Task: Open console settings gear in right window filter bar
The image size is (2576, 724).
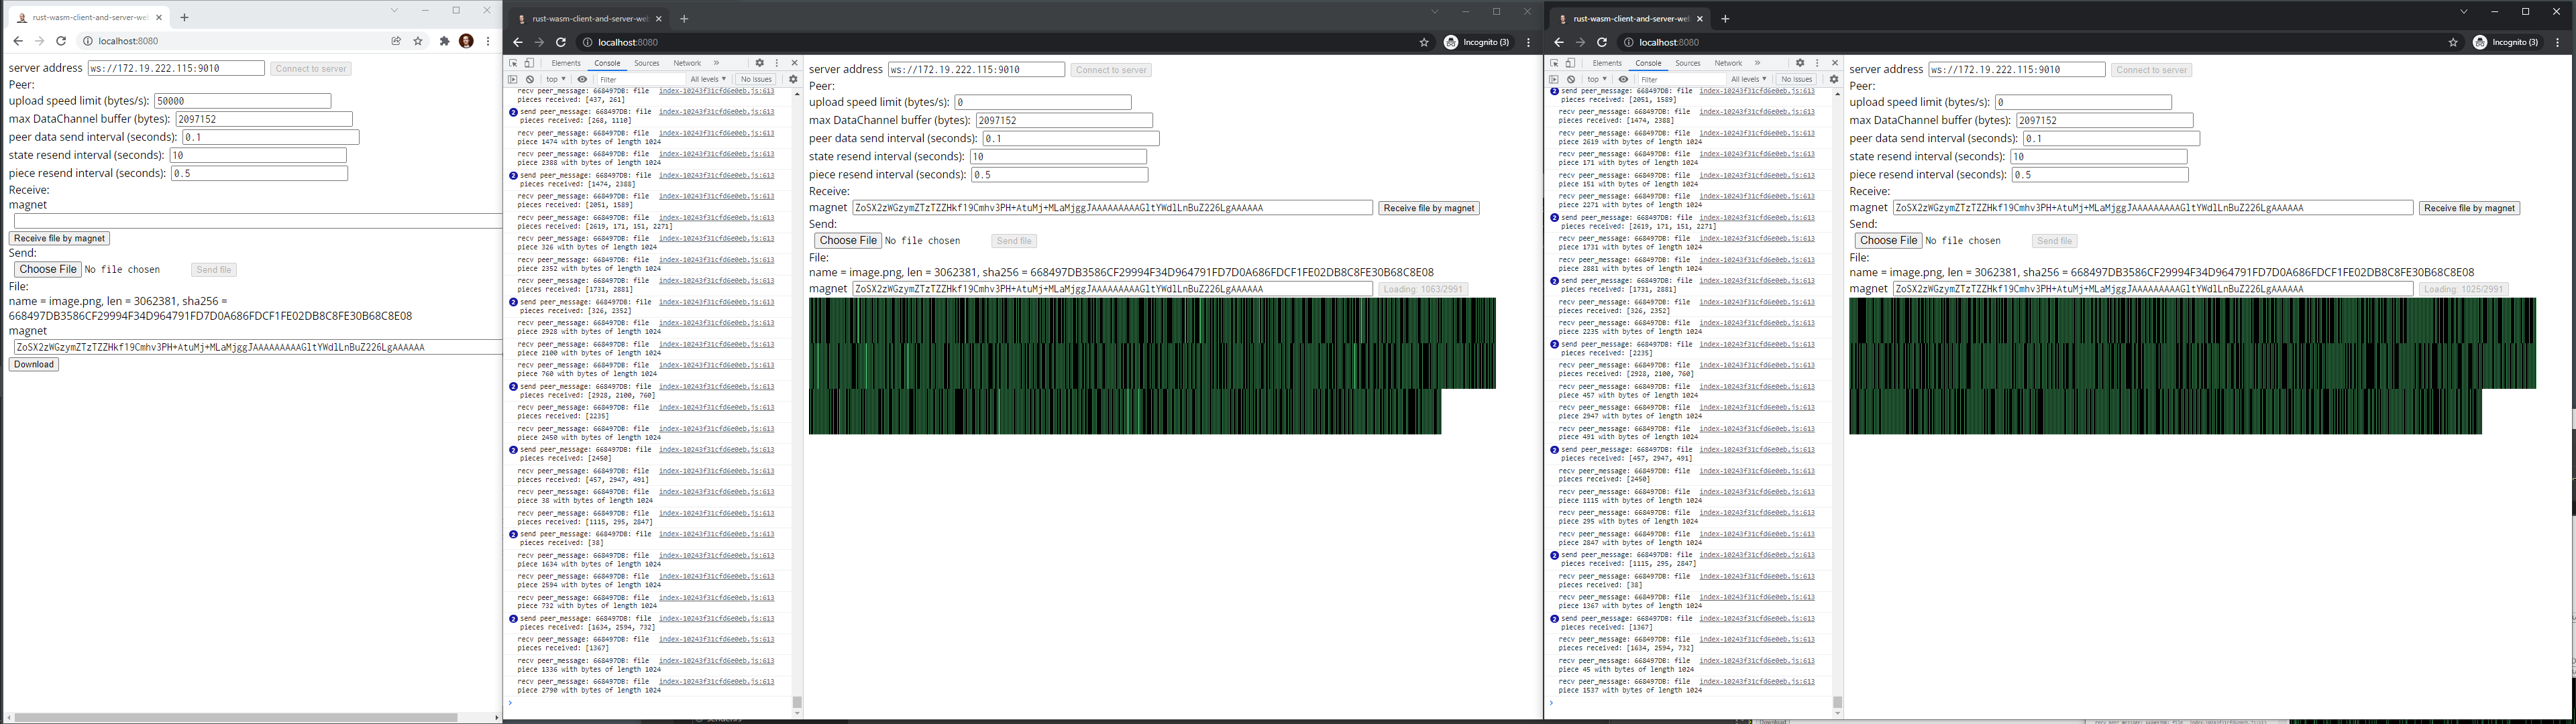Action: click(1834, 79)
